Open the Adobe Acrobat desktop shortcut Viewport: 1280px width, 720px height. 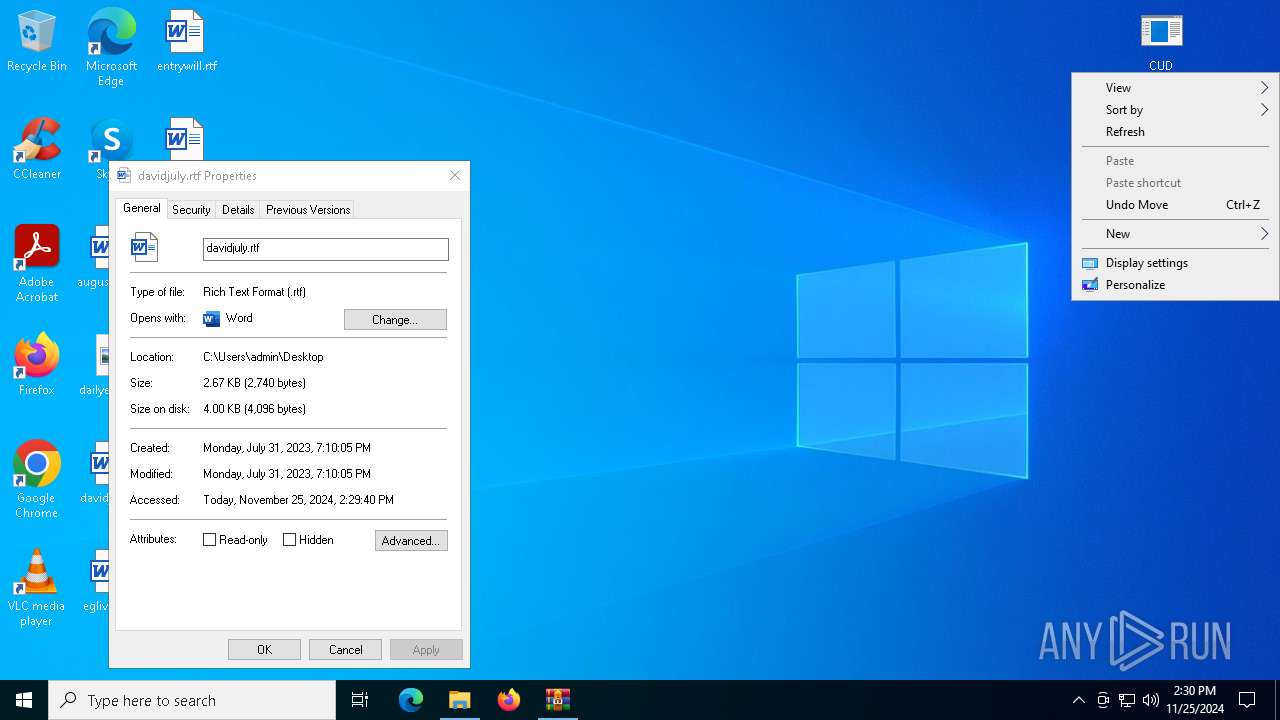click(37, 264)
